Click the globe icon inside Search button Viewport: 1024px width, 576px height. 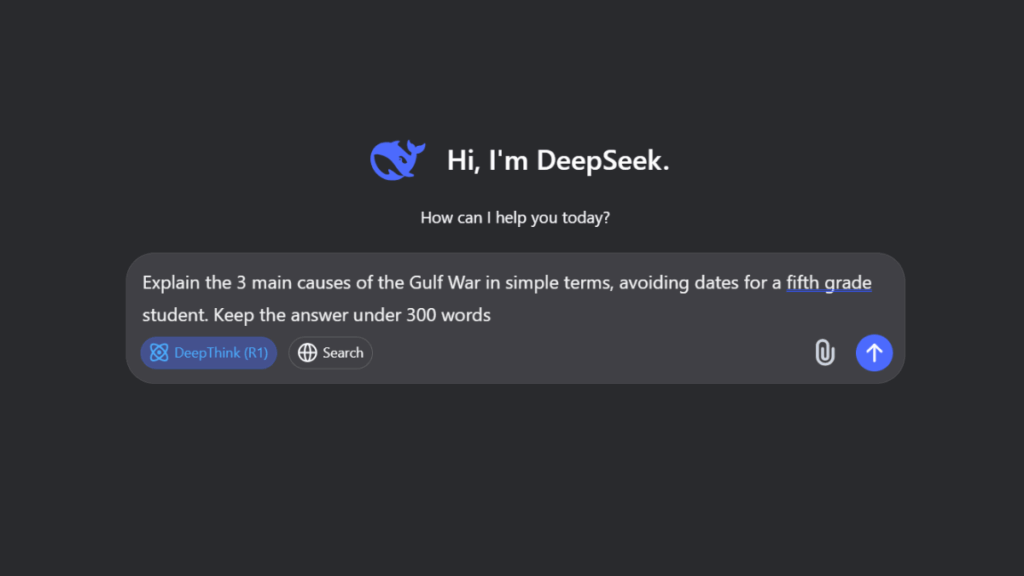click(307, 353)
